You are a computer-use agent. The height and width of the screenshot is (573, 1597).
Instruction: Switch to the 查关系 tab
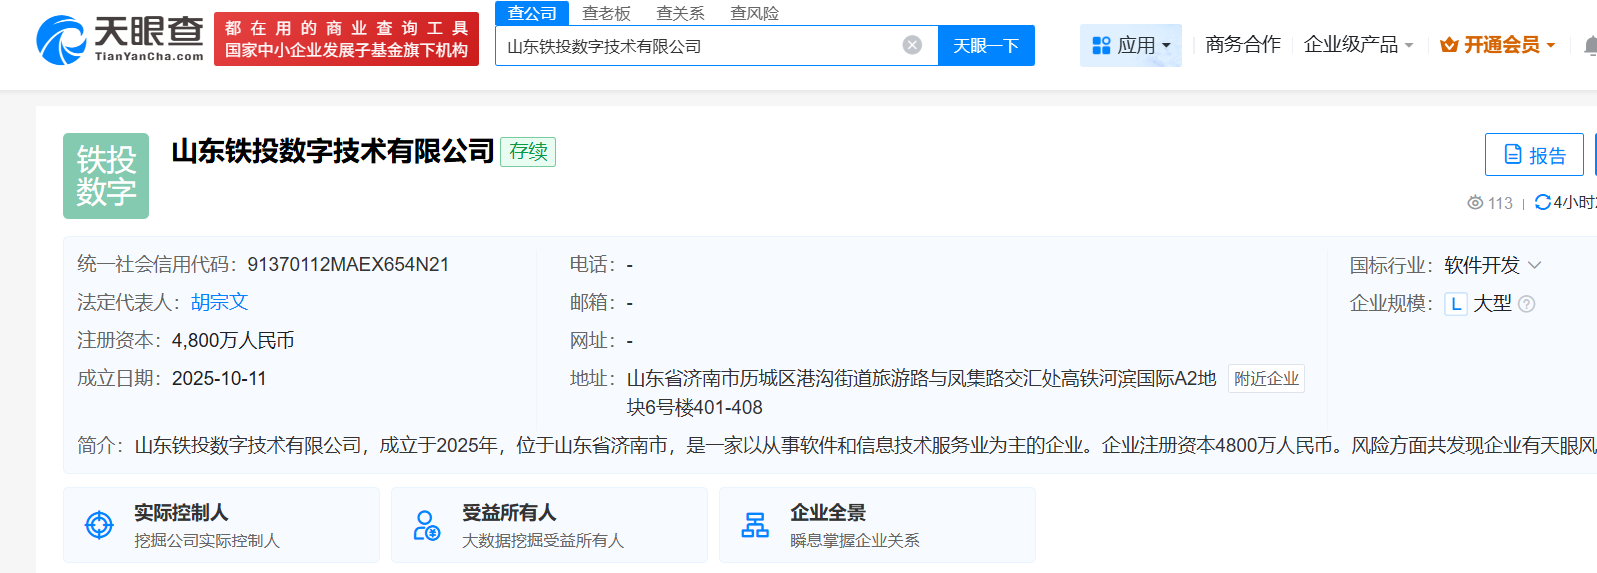click(680, 13)
